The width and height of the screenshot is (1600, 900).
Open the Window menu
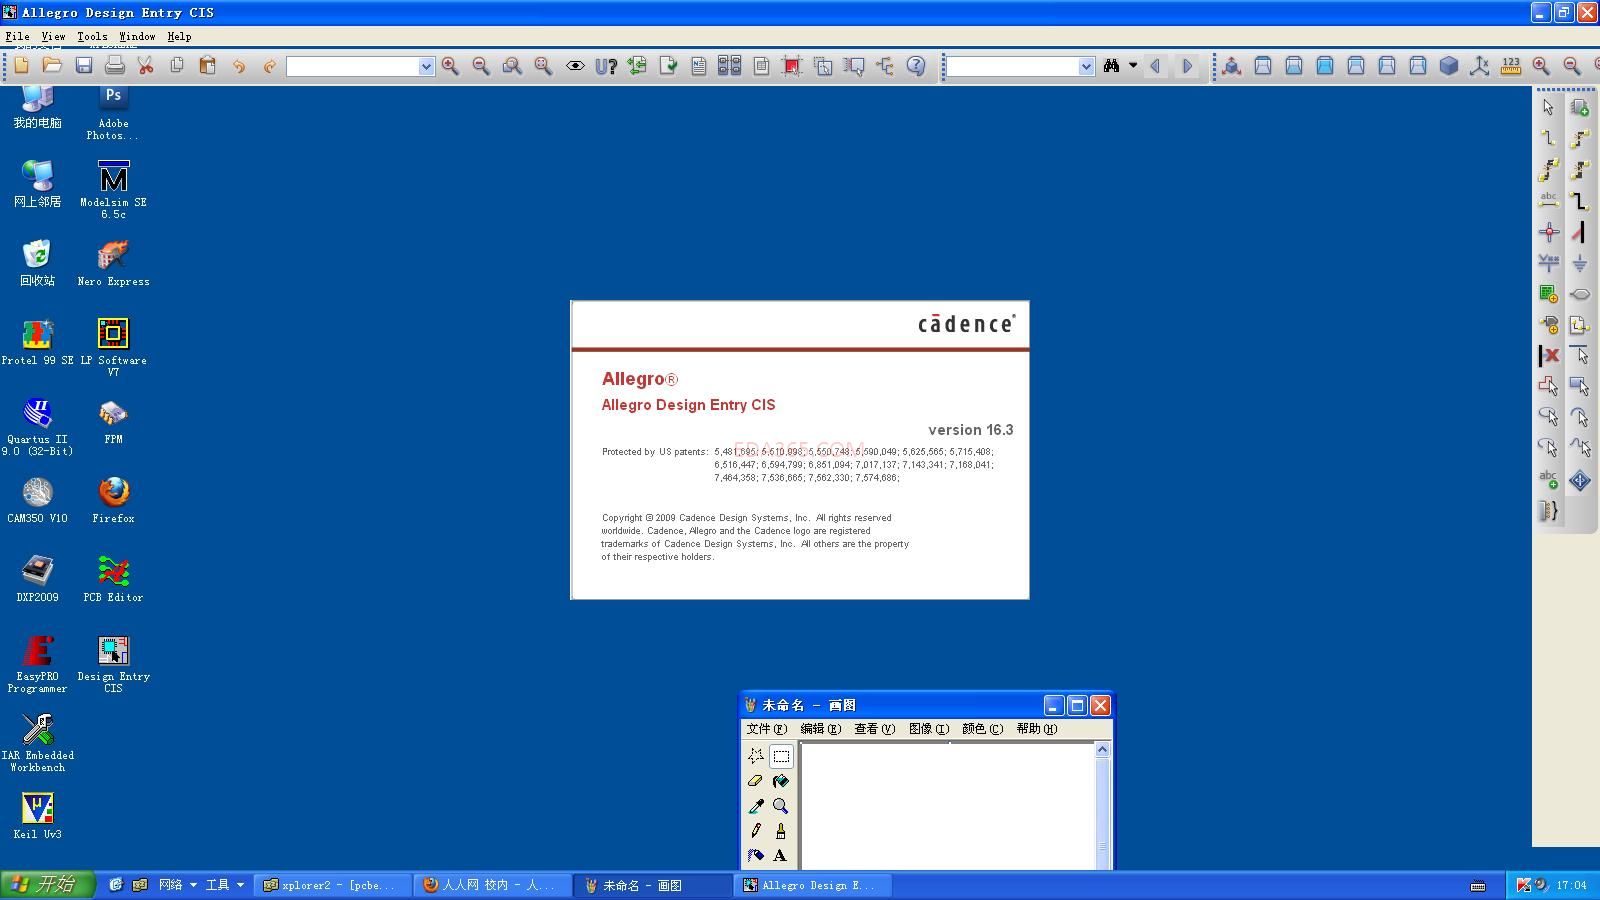click(x=137, y=36)
